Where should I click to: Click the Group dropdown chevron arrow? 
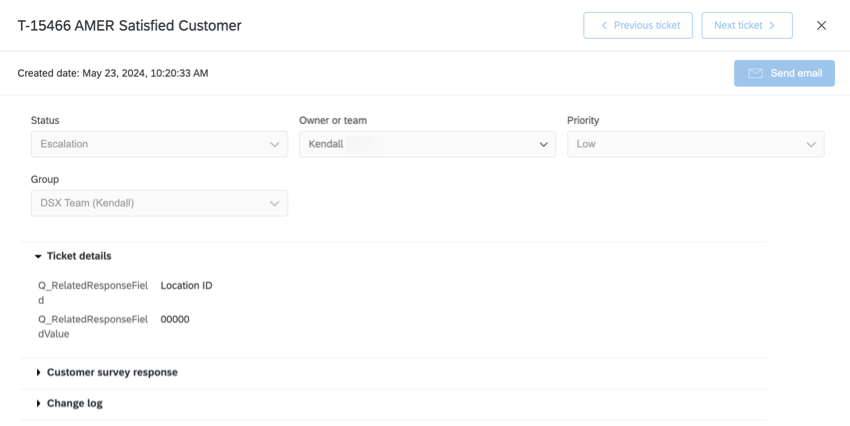(275, 203)
